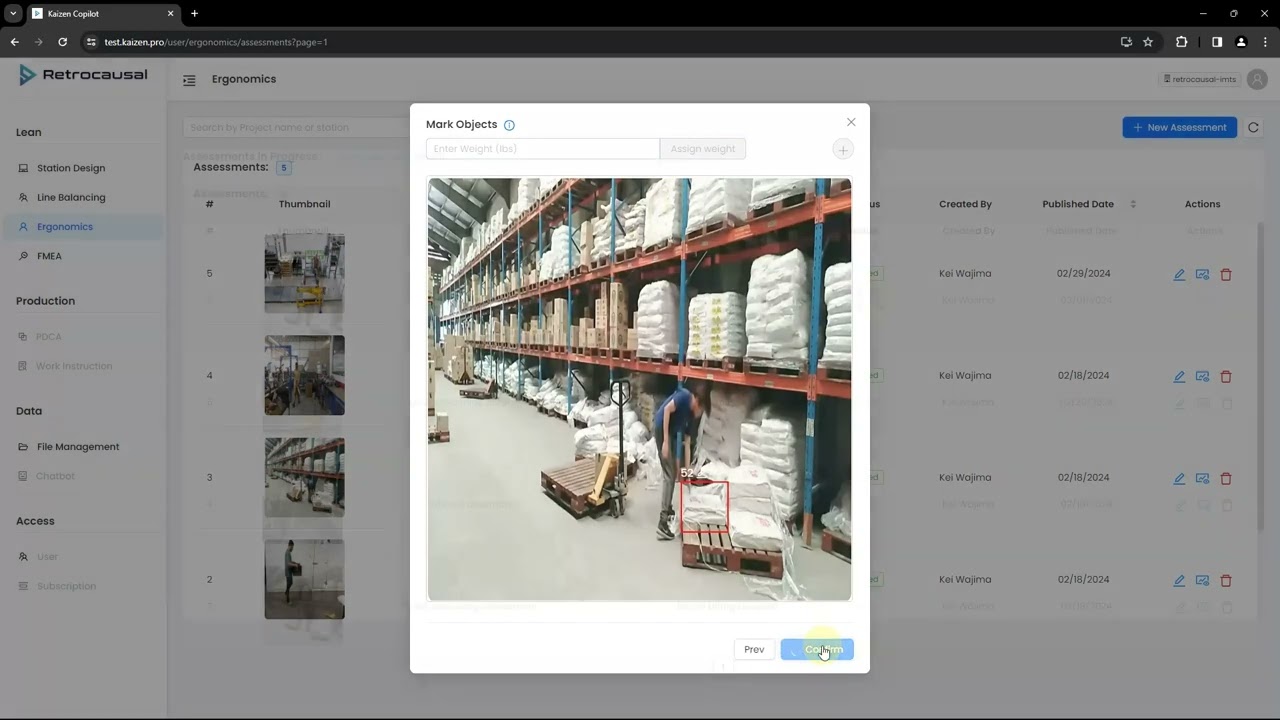Image resolution: width=1280 pixels, height=720 pixels.
Task: Click the New Assessment button
Action: pyautogui.click(x=1179, y=128)
